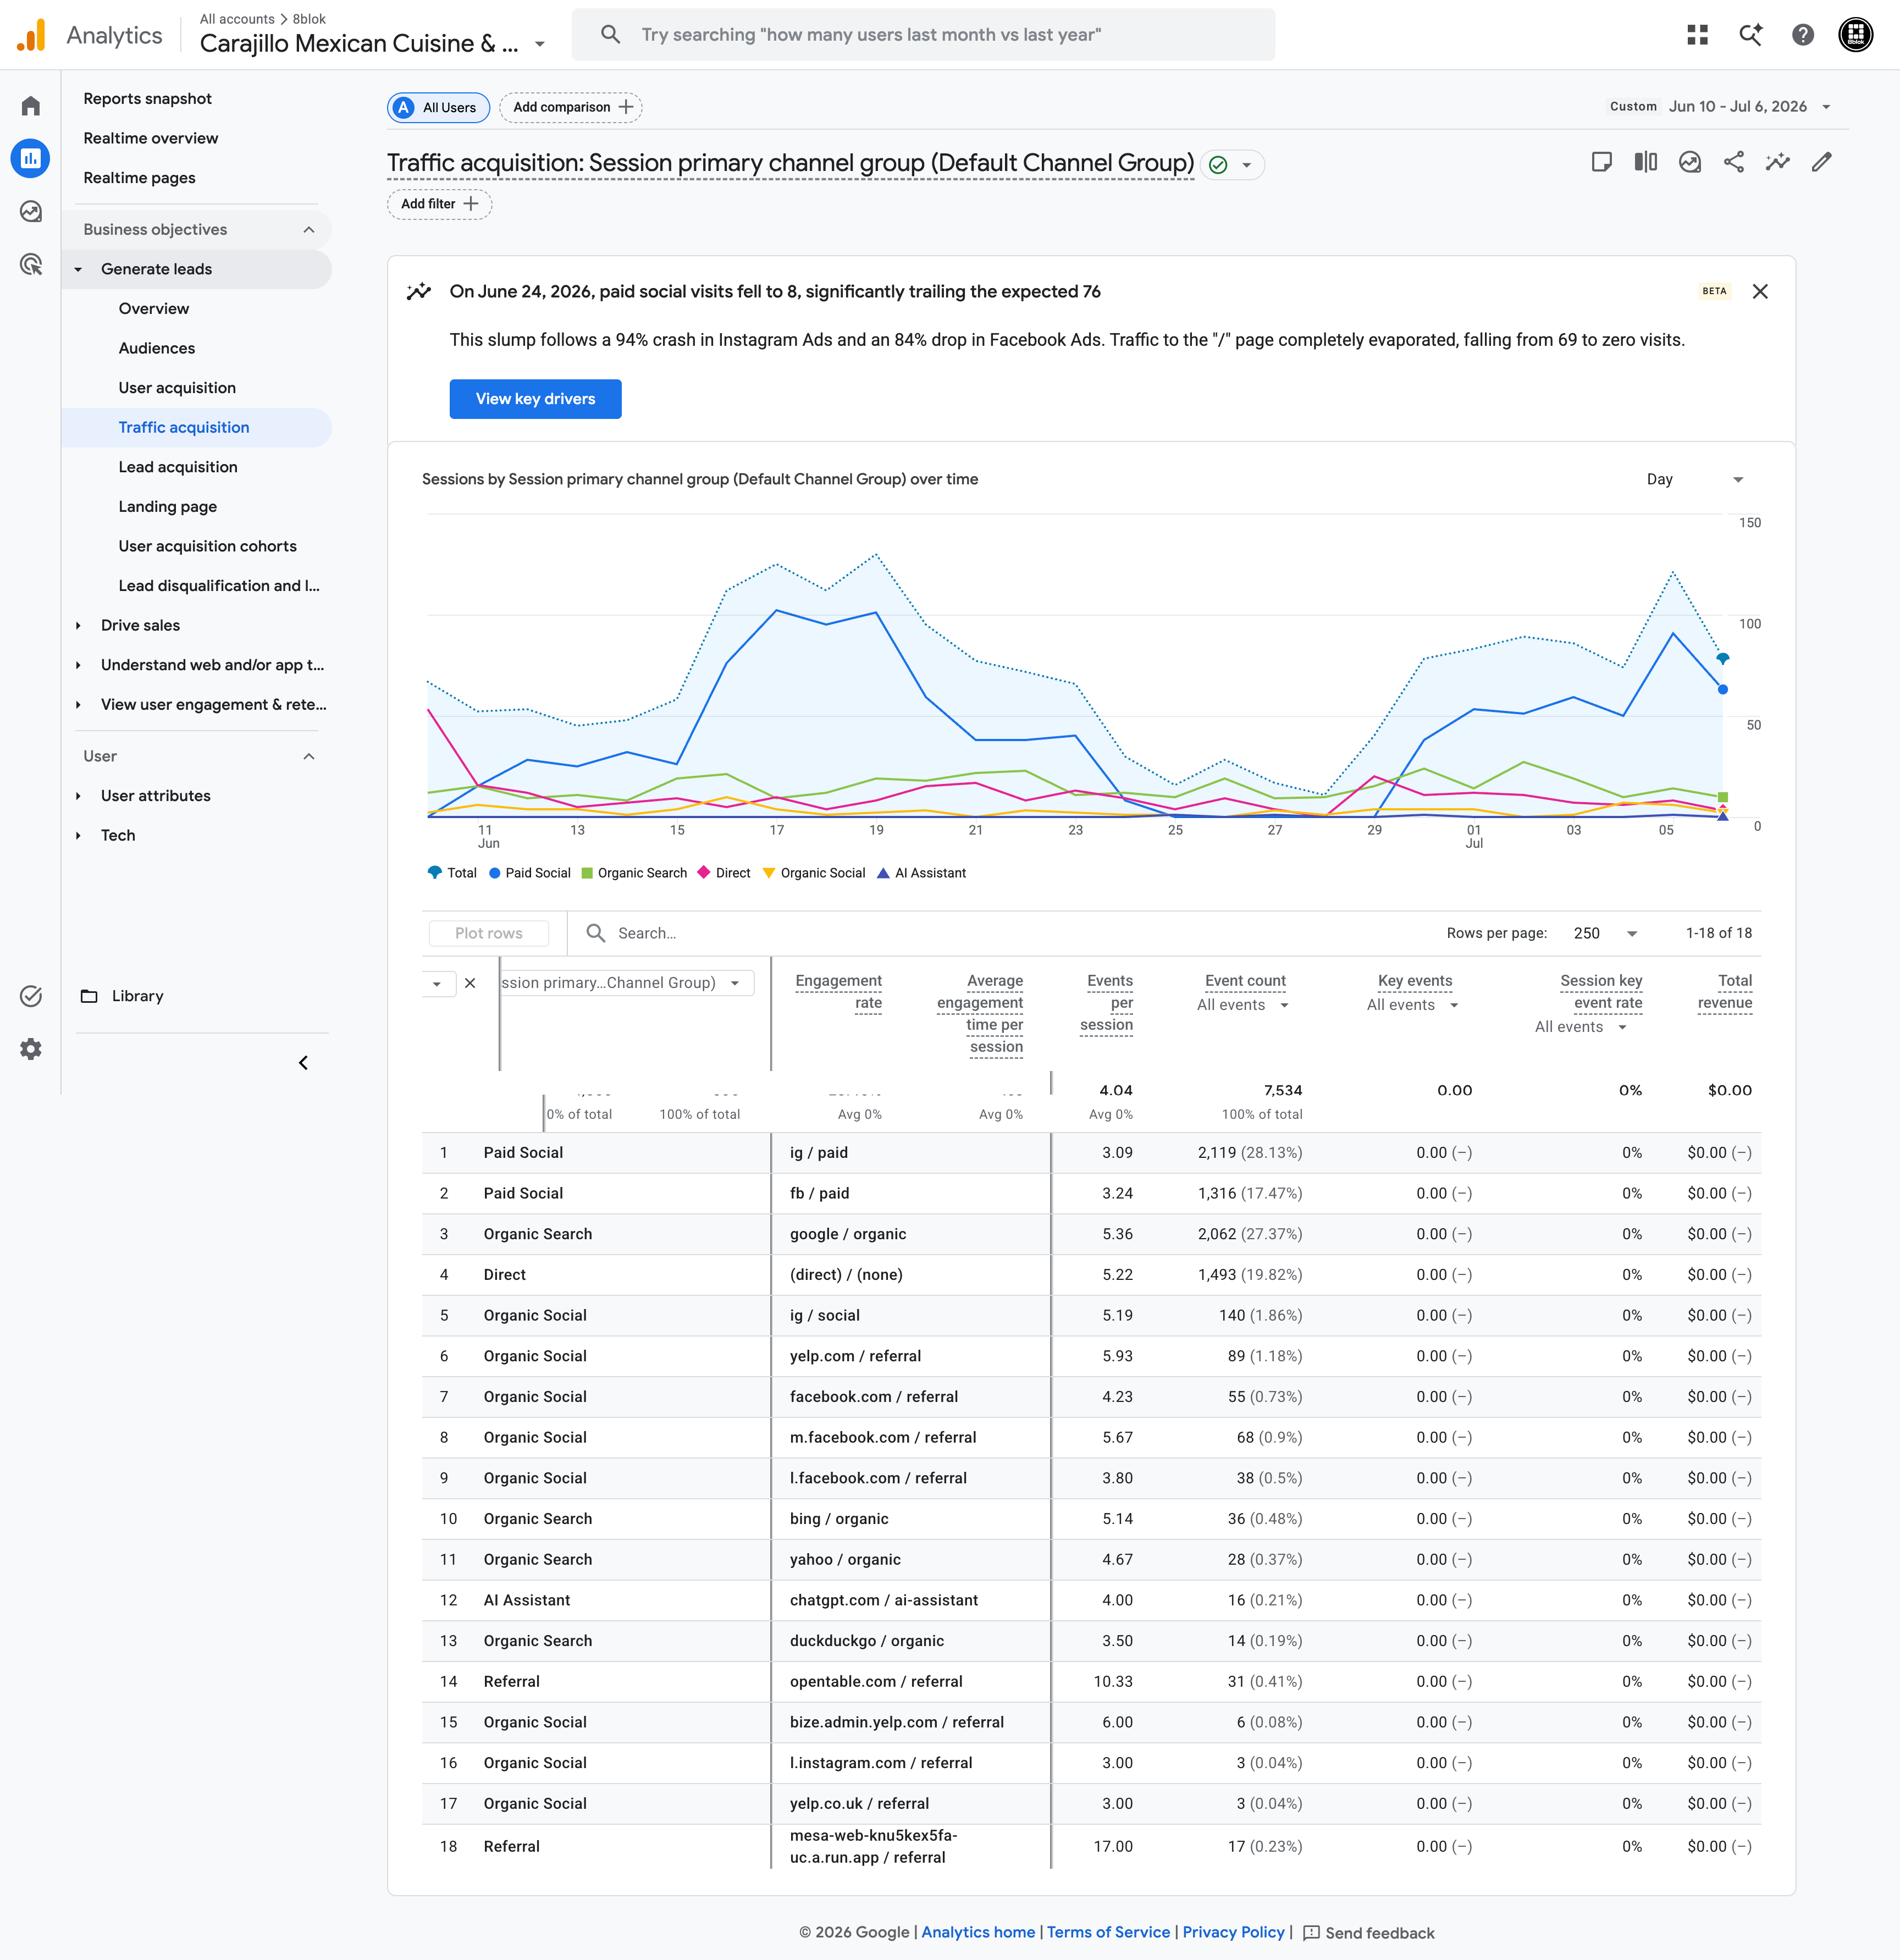Open the Home icon in left rail
Screen dimensions: 1900x1960
click(31, 106)
